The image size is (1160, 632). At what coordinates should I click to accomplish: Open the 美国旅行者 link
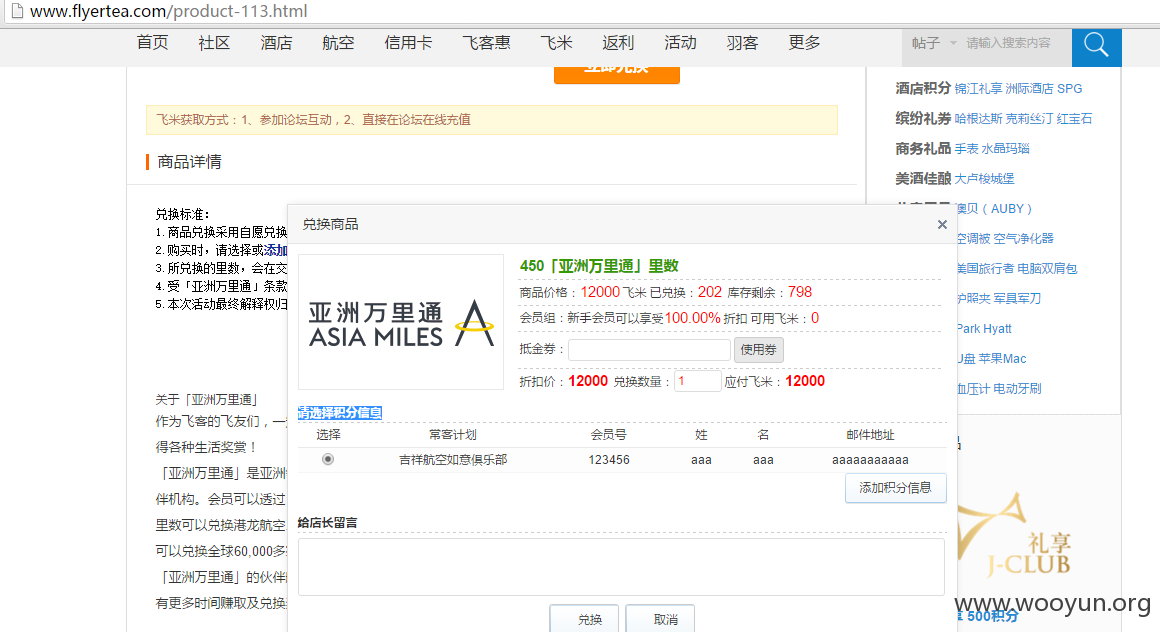click(986, 269)
